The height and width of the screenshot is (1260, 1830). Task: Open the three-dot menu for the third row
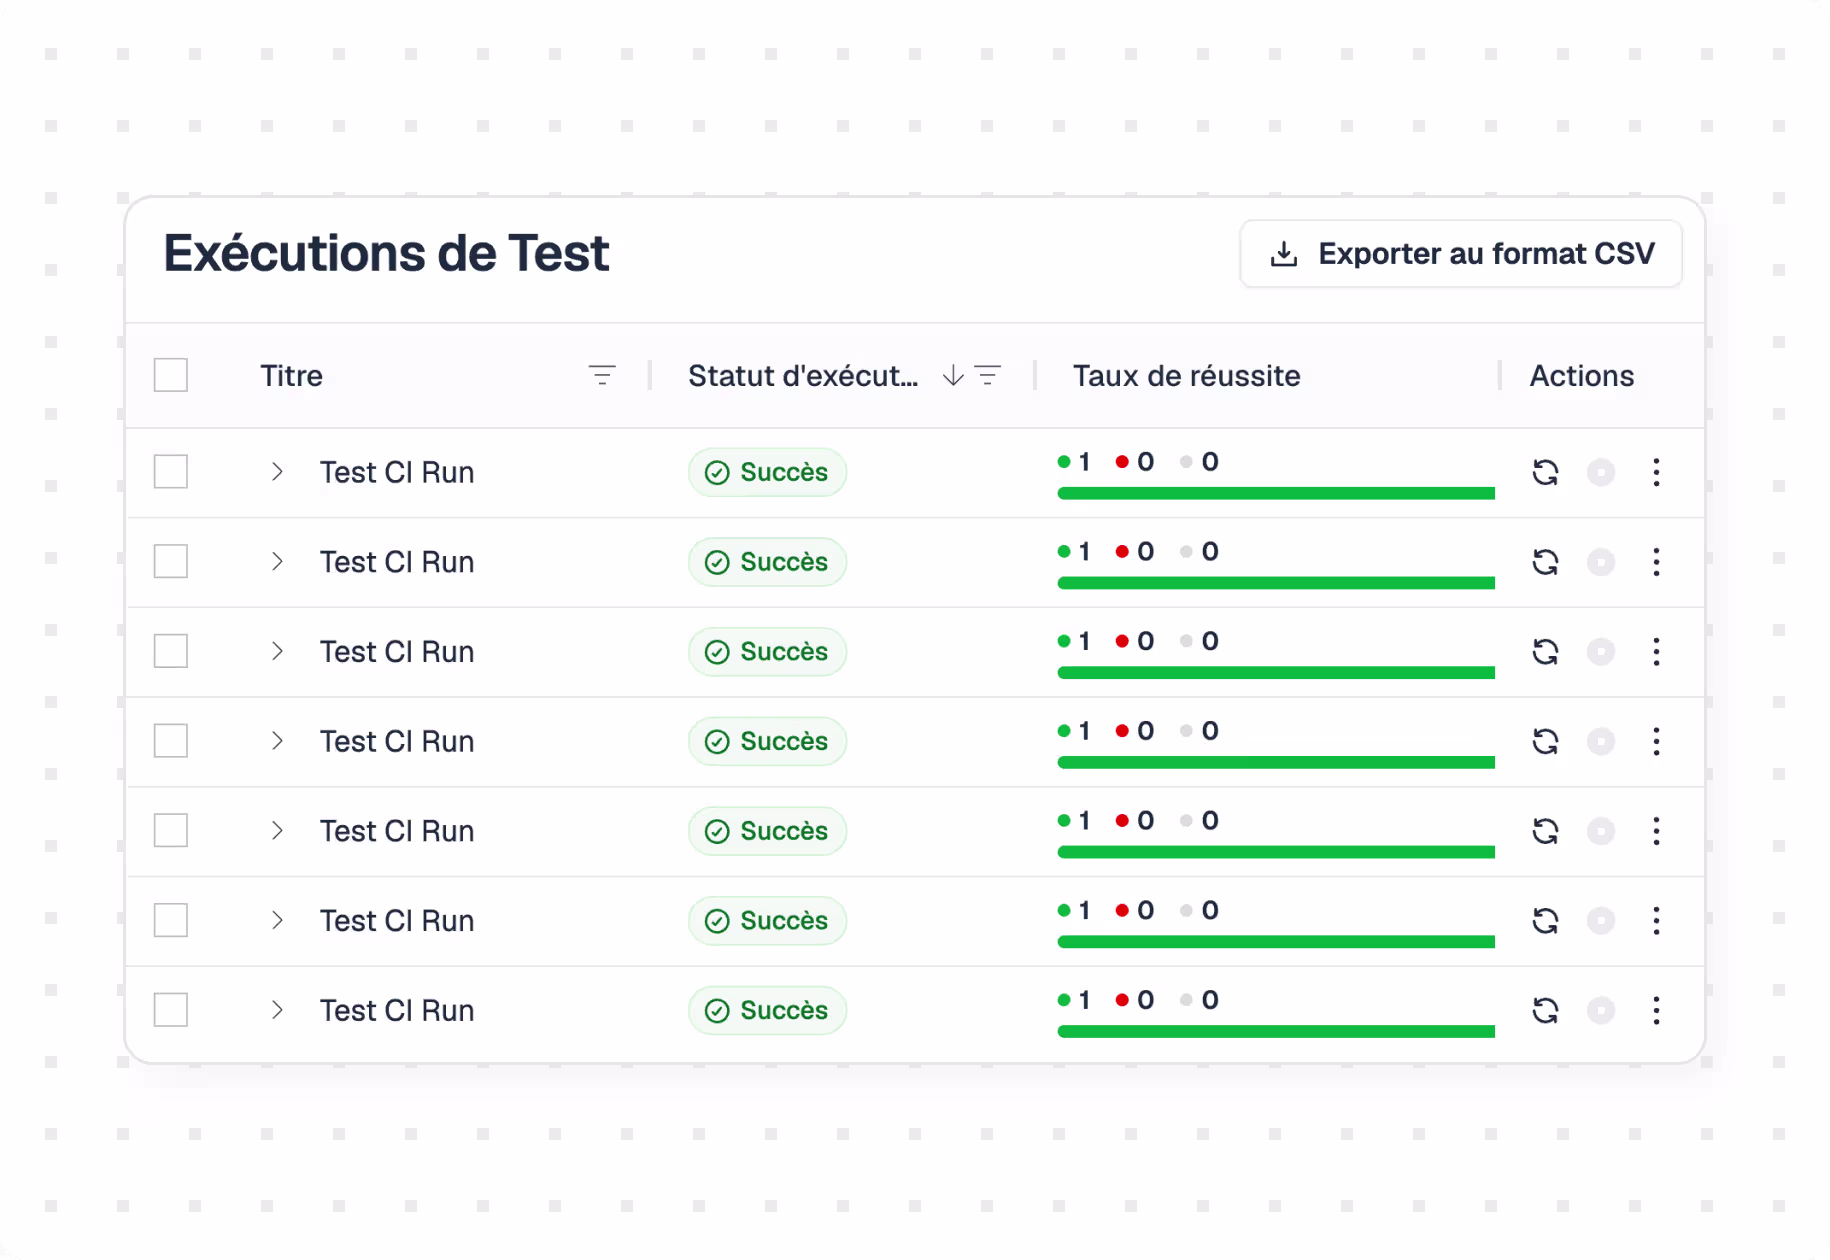[x=1656, y=652]
